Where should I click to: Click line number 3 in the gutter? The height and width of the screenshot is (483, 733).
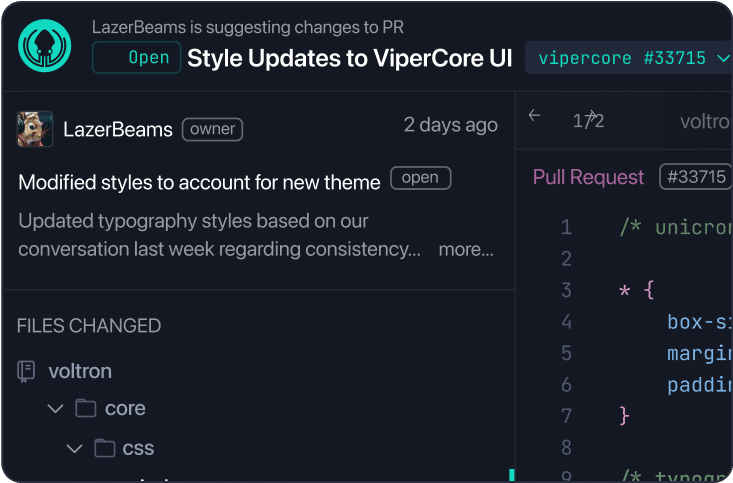(566, 290)
